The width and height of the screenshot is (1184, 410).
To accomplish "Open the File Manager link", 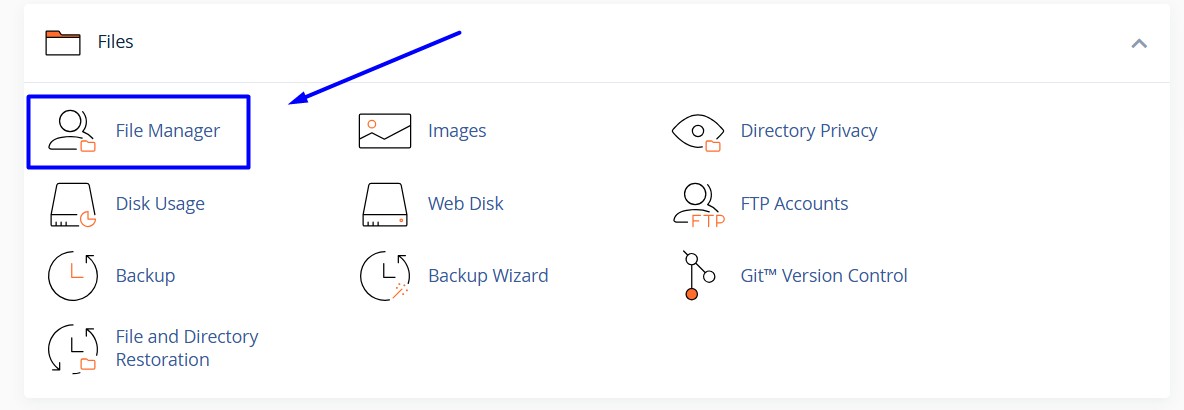I will [x=168, y=131].
